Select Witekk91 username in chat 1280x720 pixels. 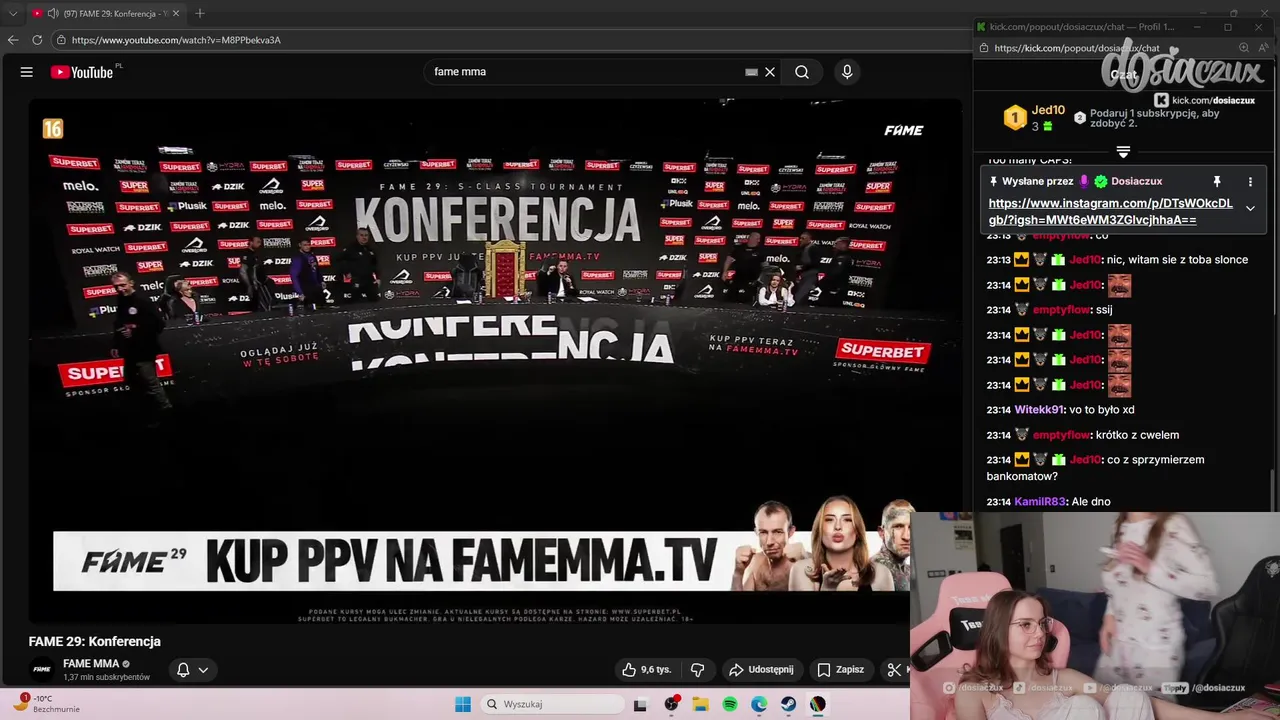click(x=1039, y=410)
